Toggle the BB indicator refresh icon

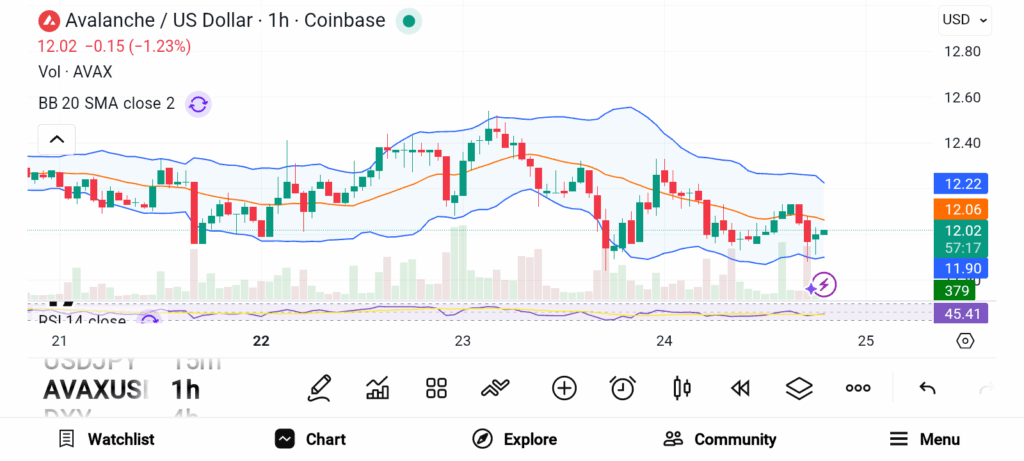(198, 104)
